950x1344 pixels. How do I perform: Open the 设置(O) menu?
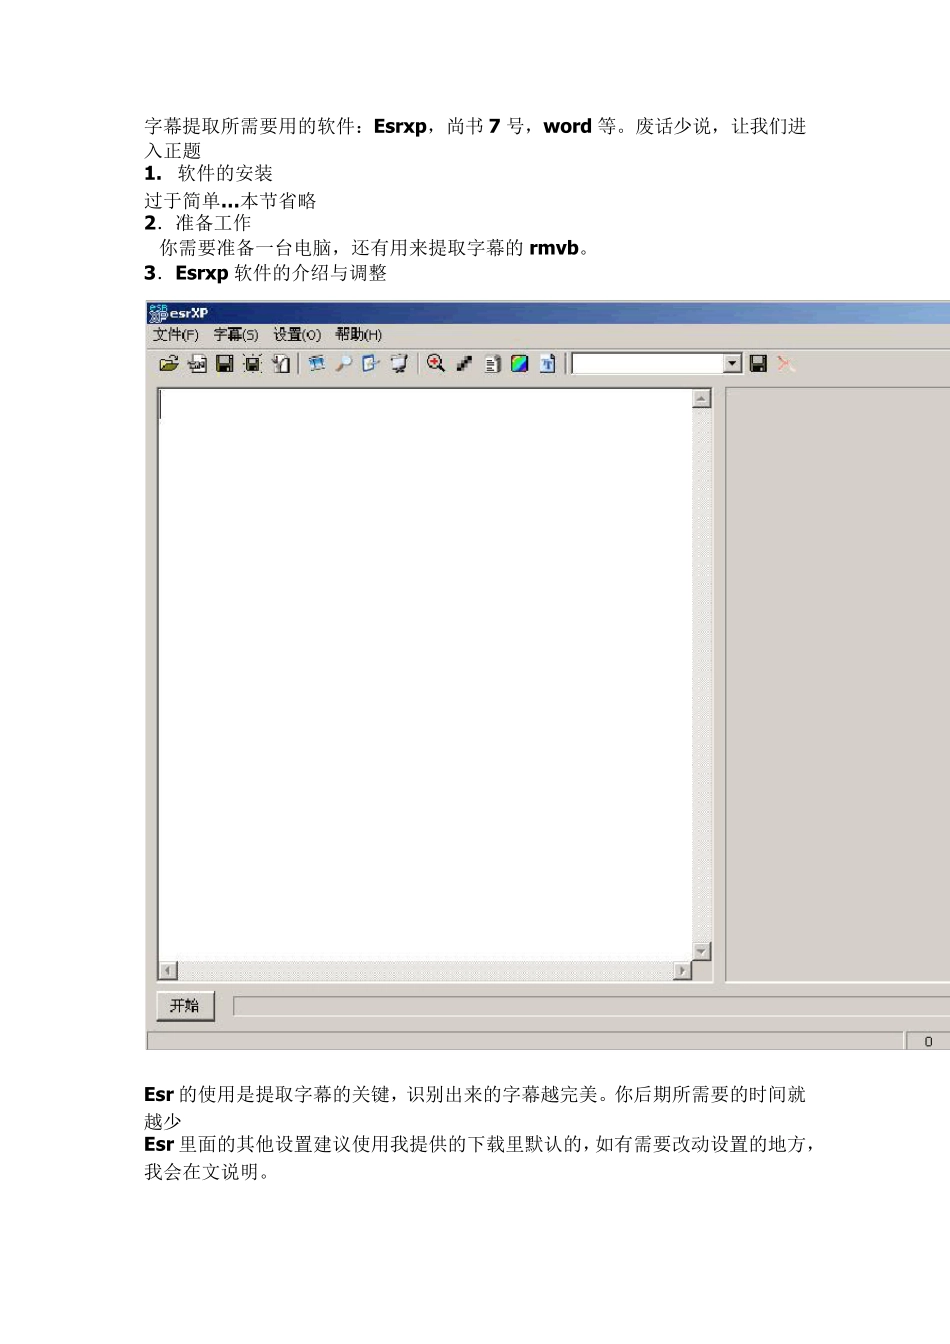[297, 335]
